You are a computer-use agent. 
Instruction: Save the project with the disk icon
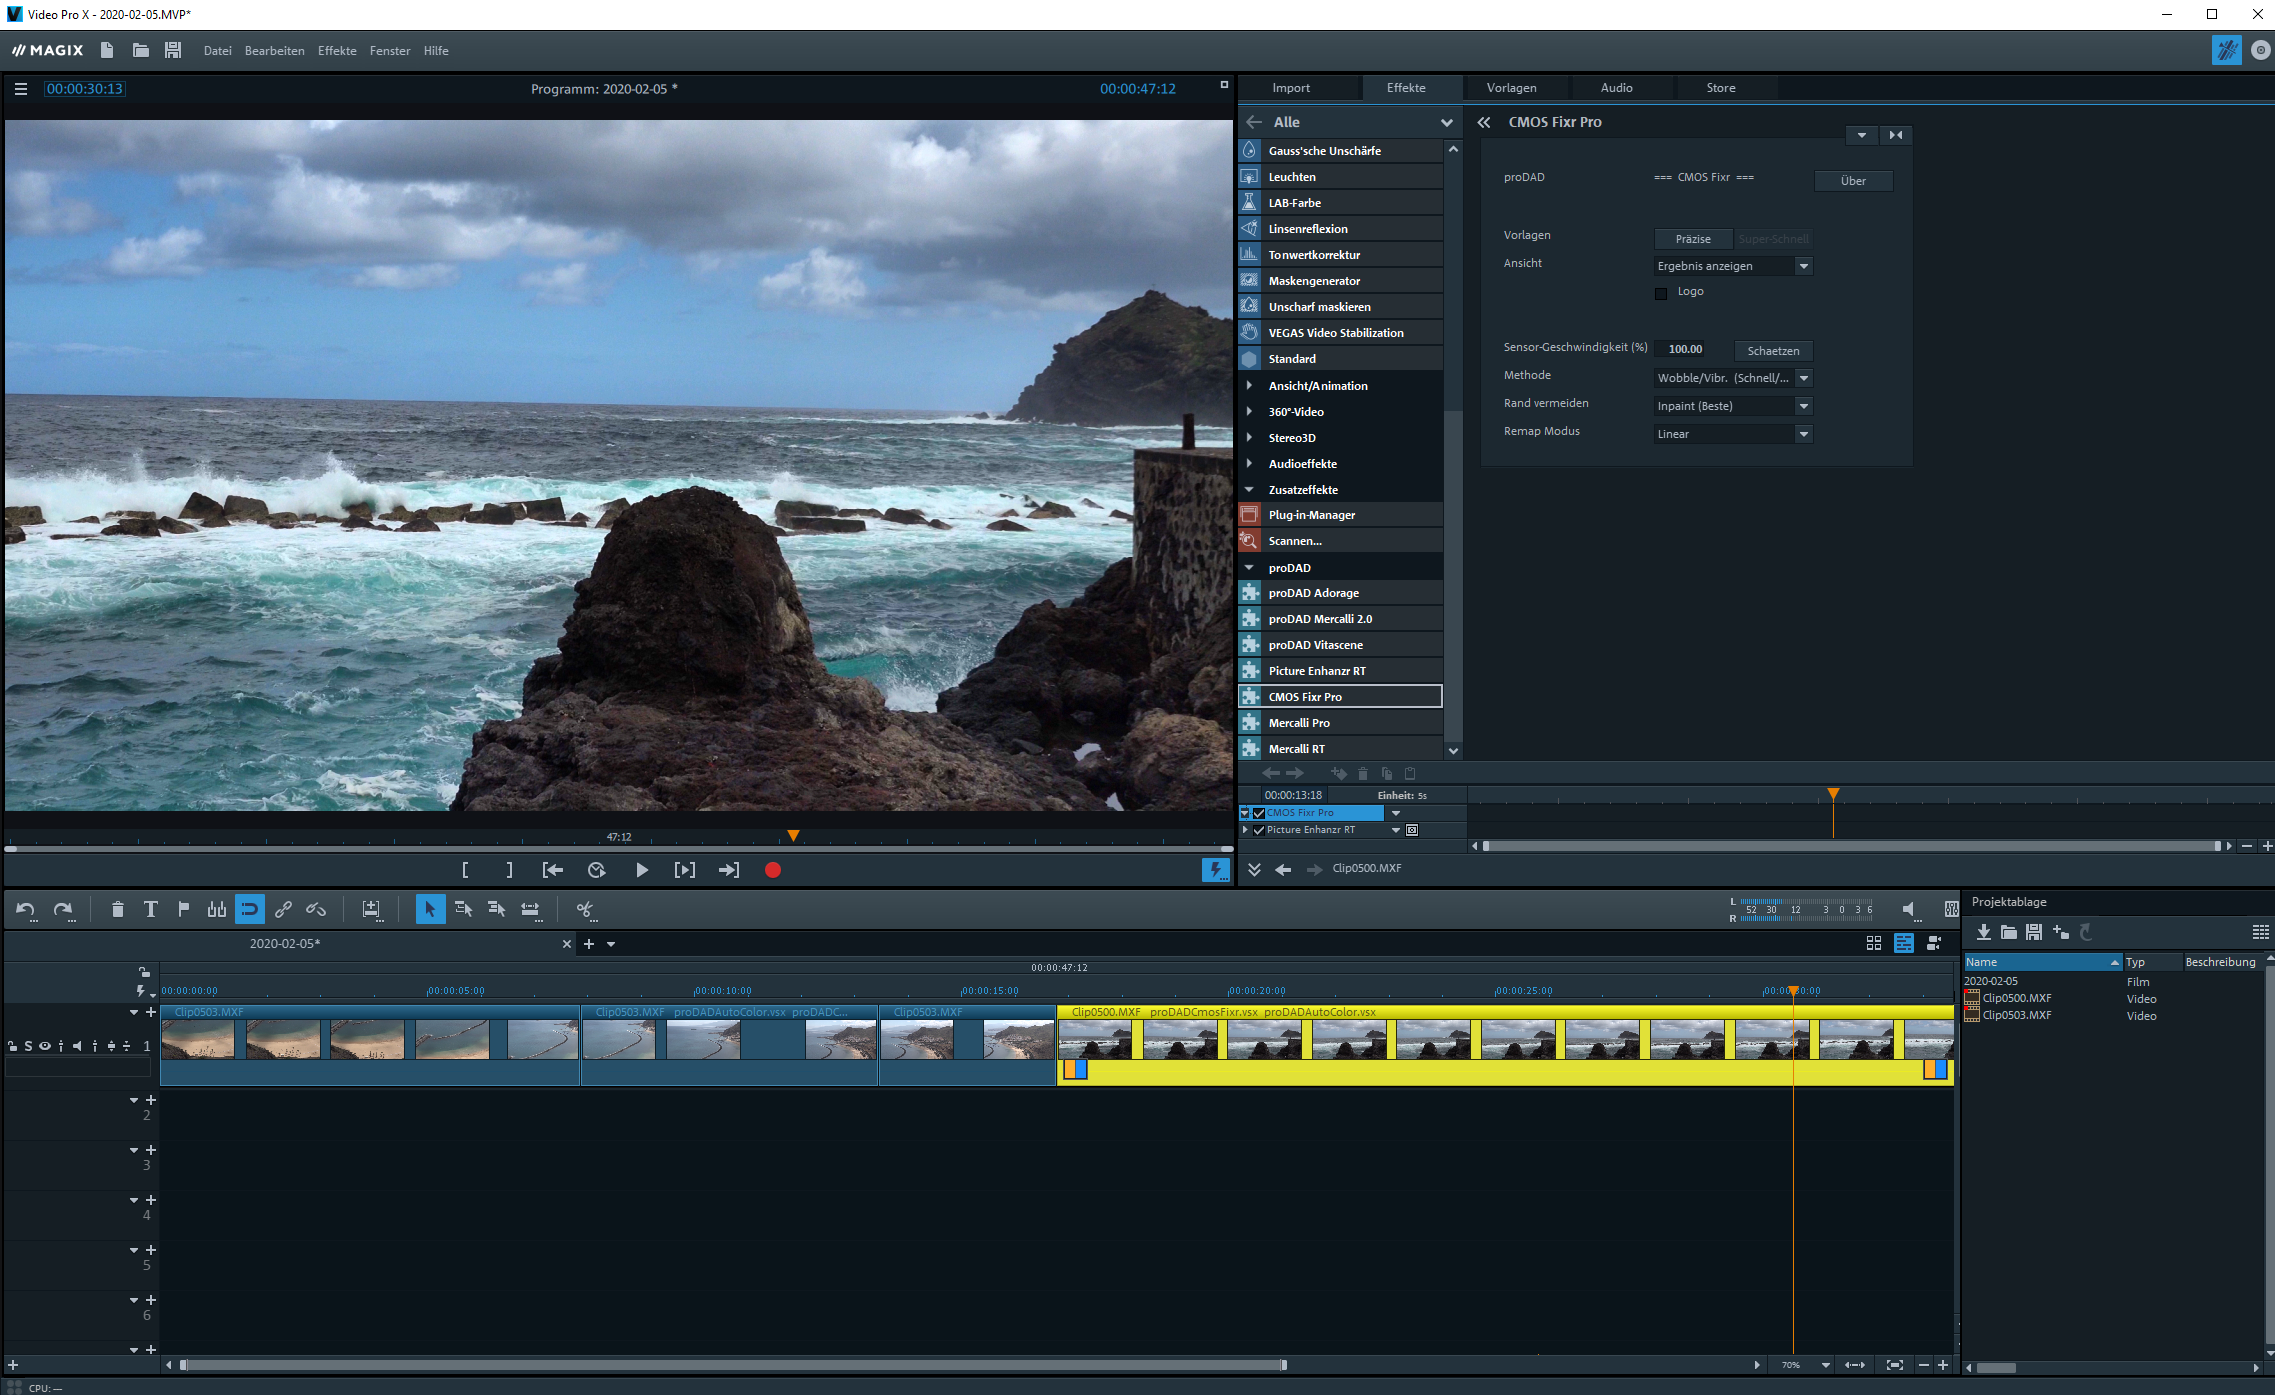click(173, 50)
